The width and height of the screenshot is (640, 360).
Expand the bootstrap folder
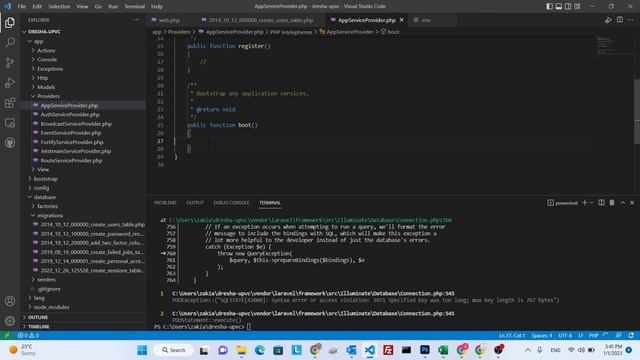[x=45, y=179]
